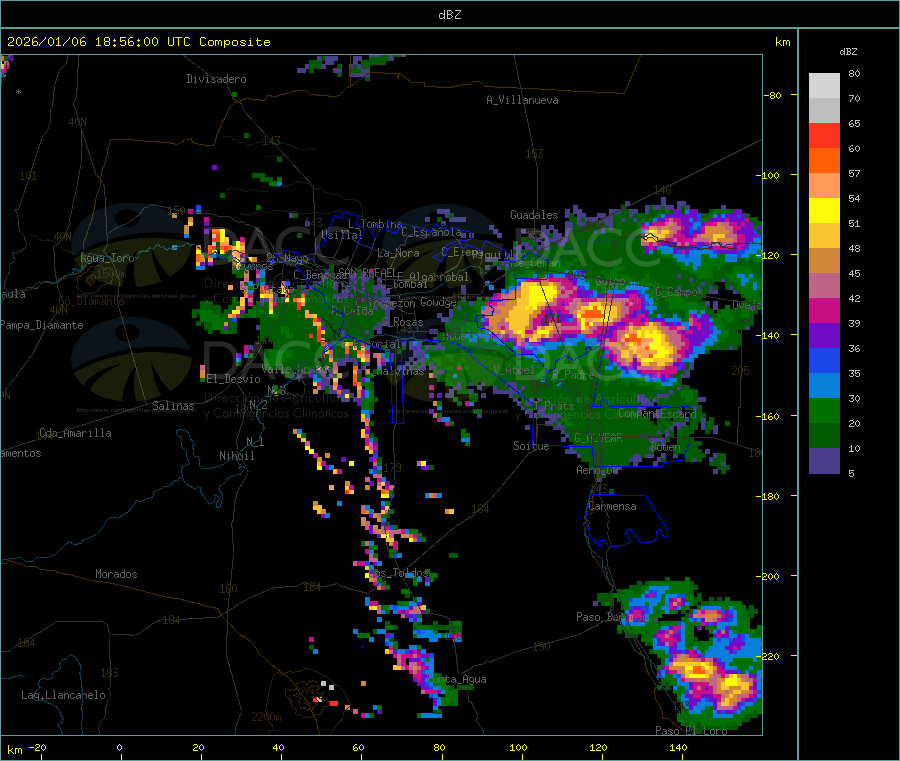Click the Lag_Llancanelo label
The image size is (900, 761).
63,694
